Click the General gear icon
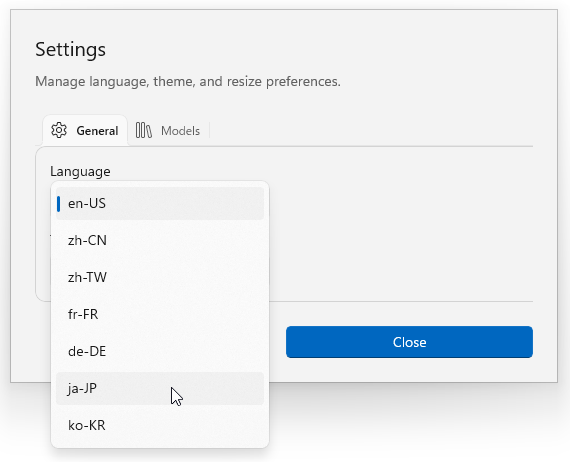This screenshot has width=570, height=462. 59,130
